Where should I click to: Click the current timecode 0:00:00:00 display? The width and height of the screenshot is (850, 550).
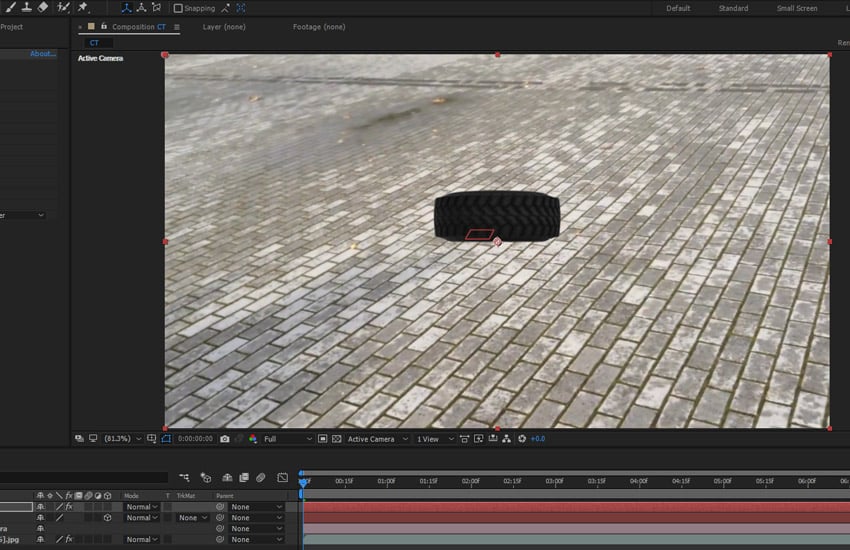tap(194, 439)
